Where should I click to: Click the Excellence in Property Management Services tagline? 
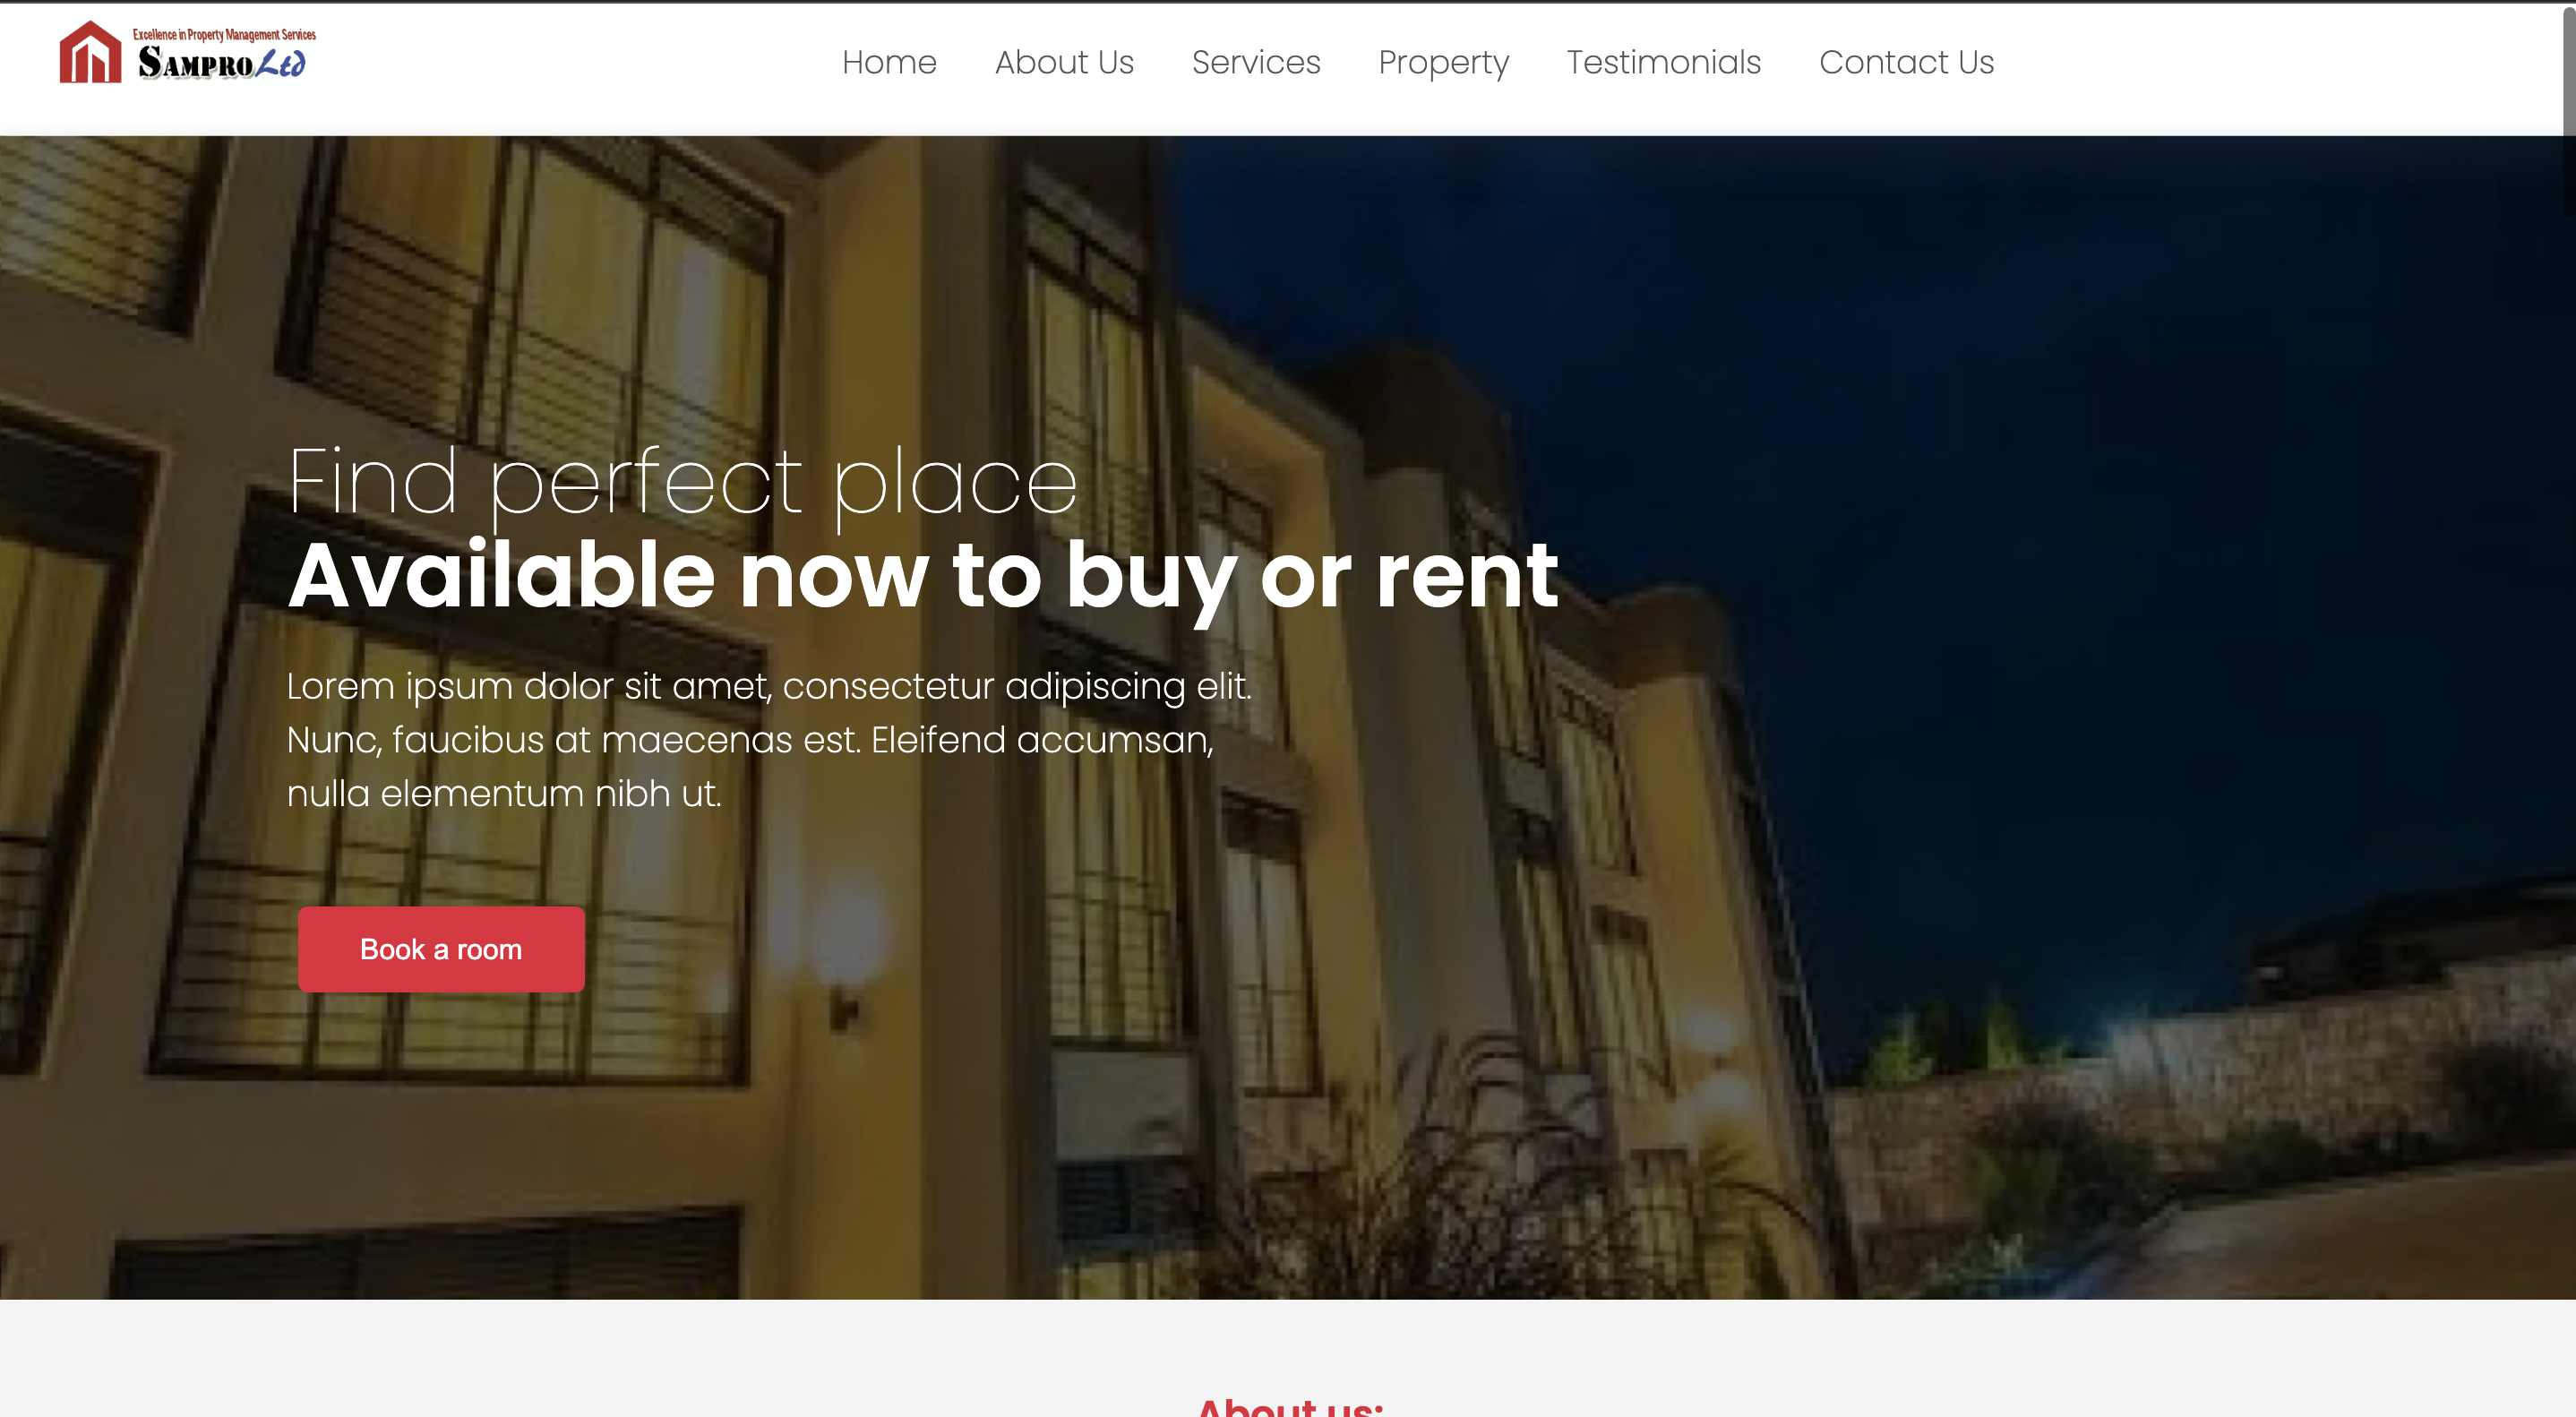(x=224, y=35)
